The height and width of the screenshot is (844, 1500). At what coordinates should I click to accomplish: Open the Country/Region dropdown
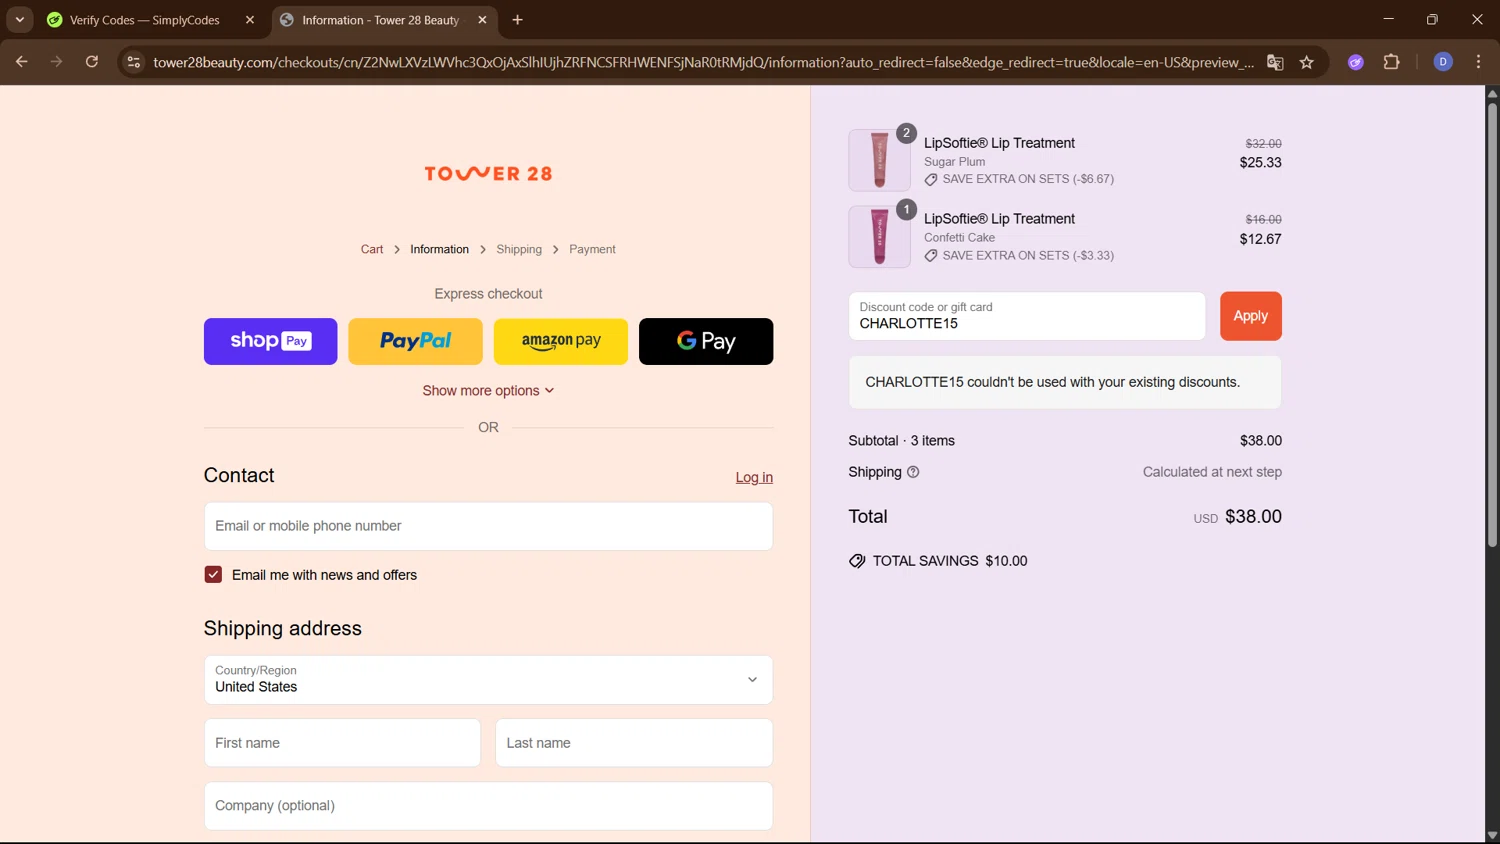[488, 680]
